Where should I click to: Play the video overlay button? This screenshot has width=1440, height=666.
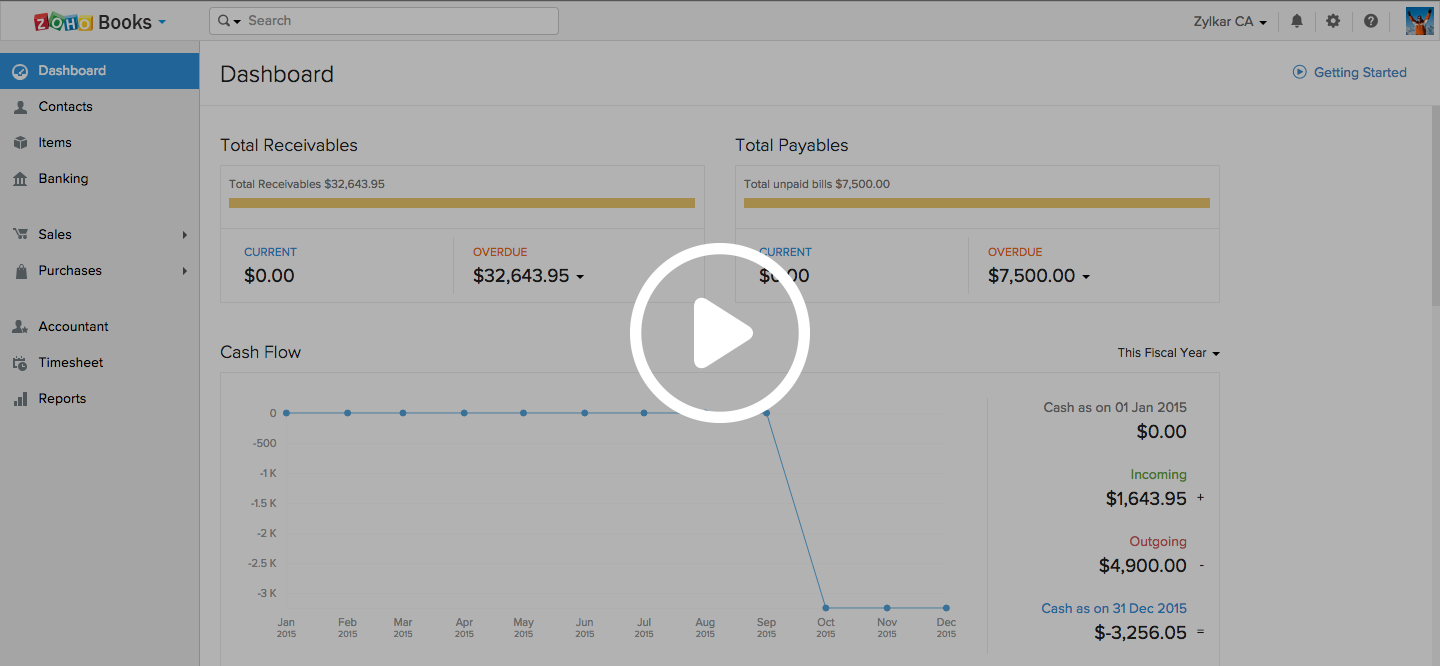pos(719,333)
